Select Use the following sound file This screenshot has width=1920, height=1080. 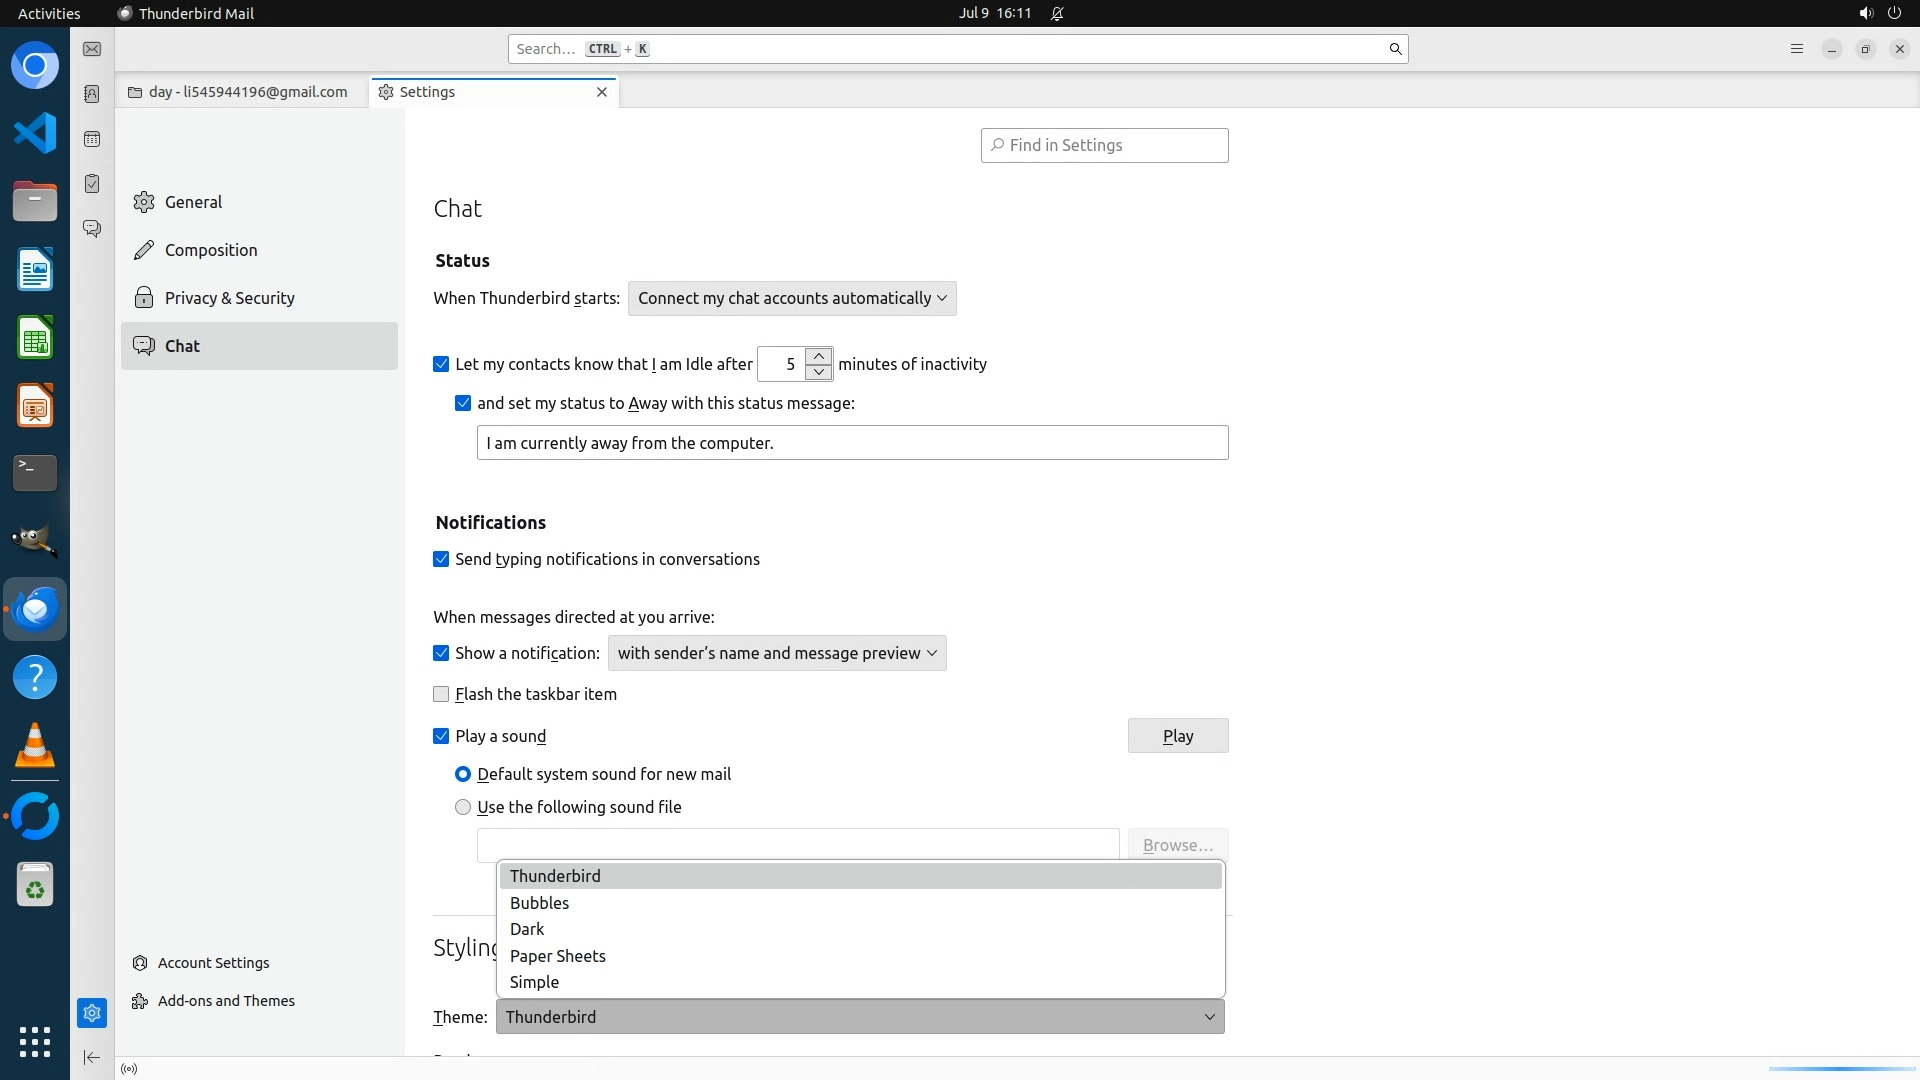tap(463, 807)
